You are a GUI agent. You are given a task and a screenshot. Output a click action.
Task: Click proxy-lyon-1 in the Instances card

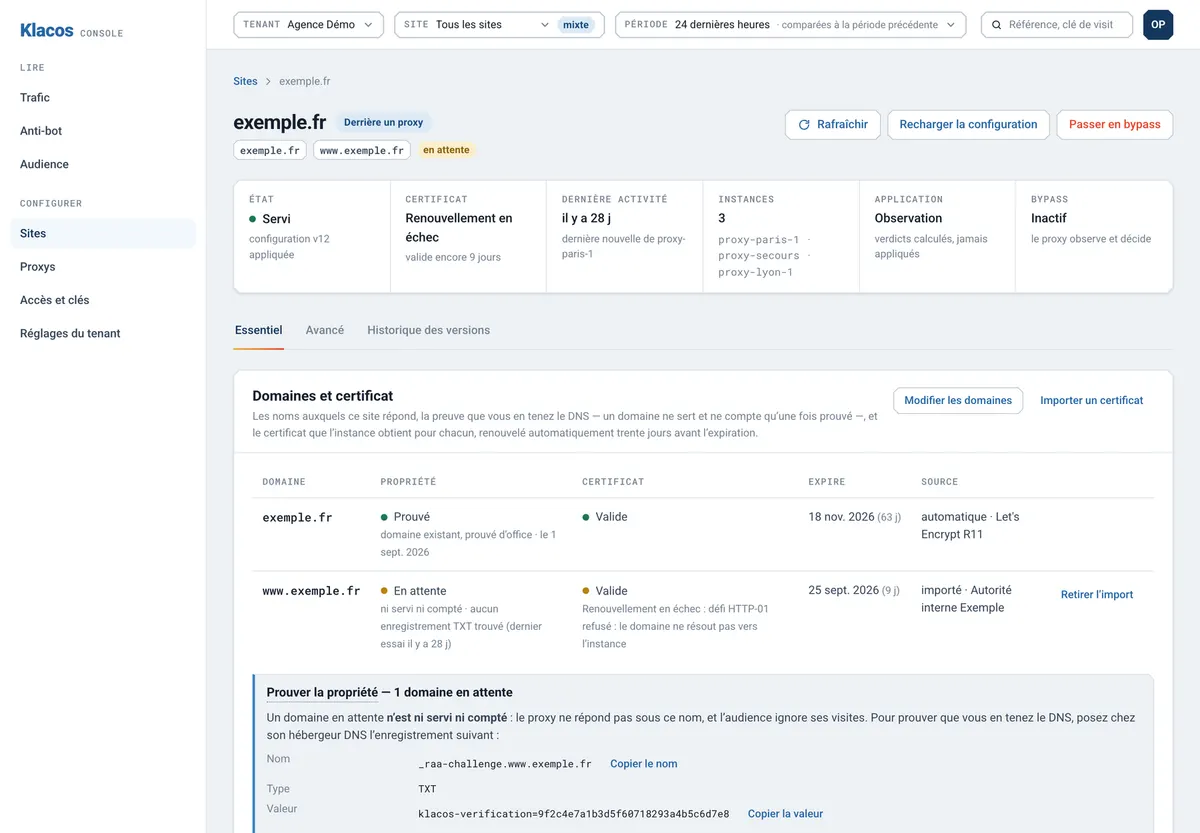[x=755, y=272]
